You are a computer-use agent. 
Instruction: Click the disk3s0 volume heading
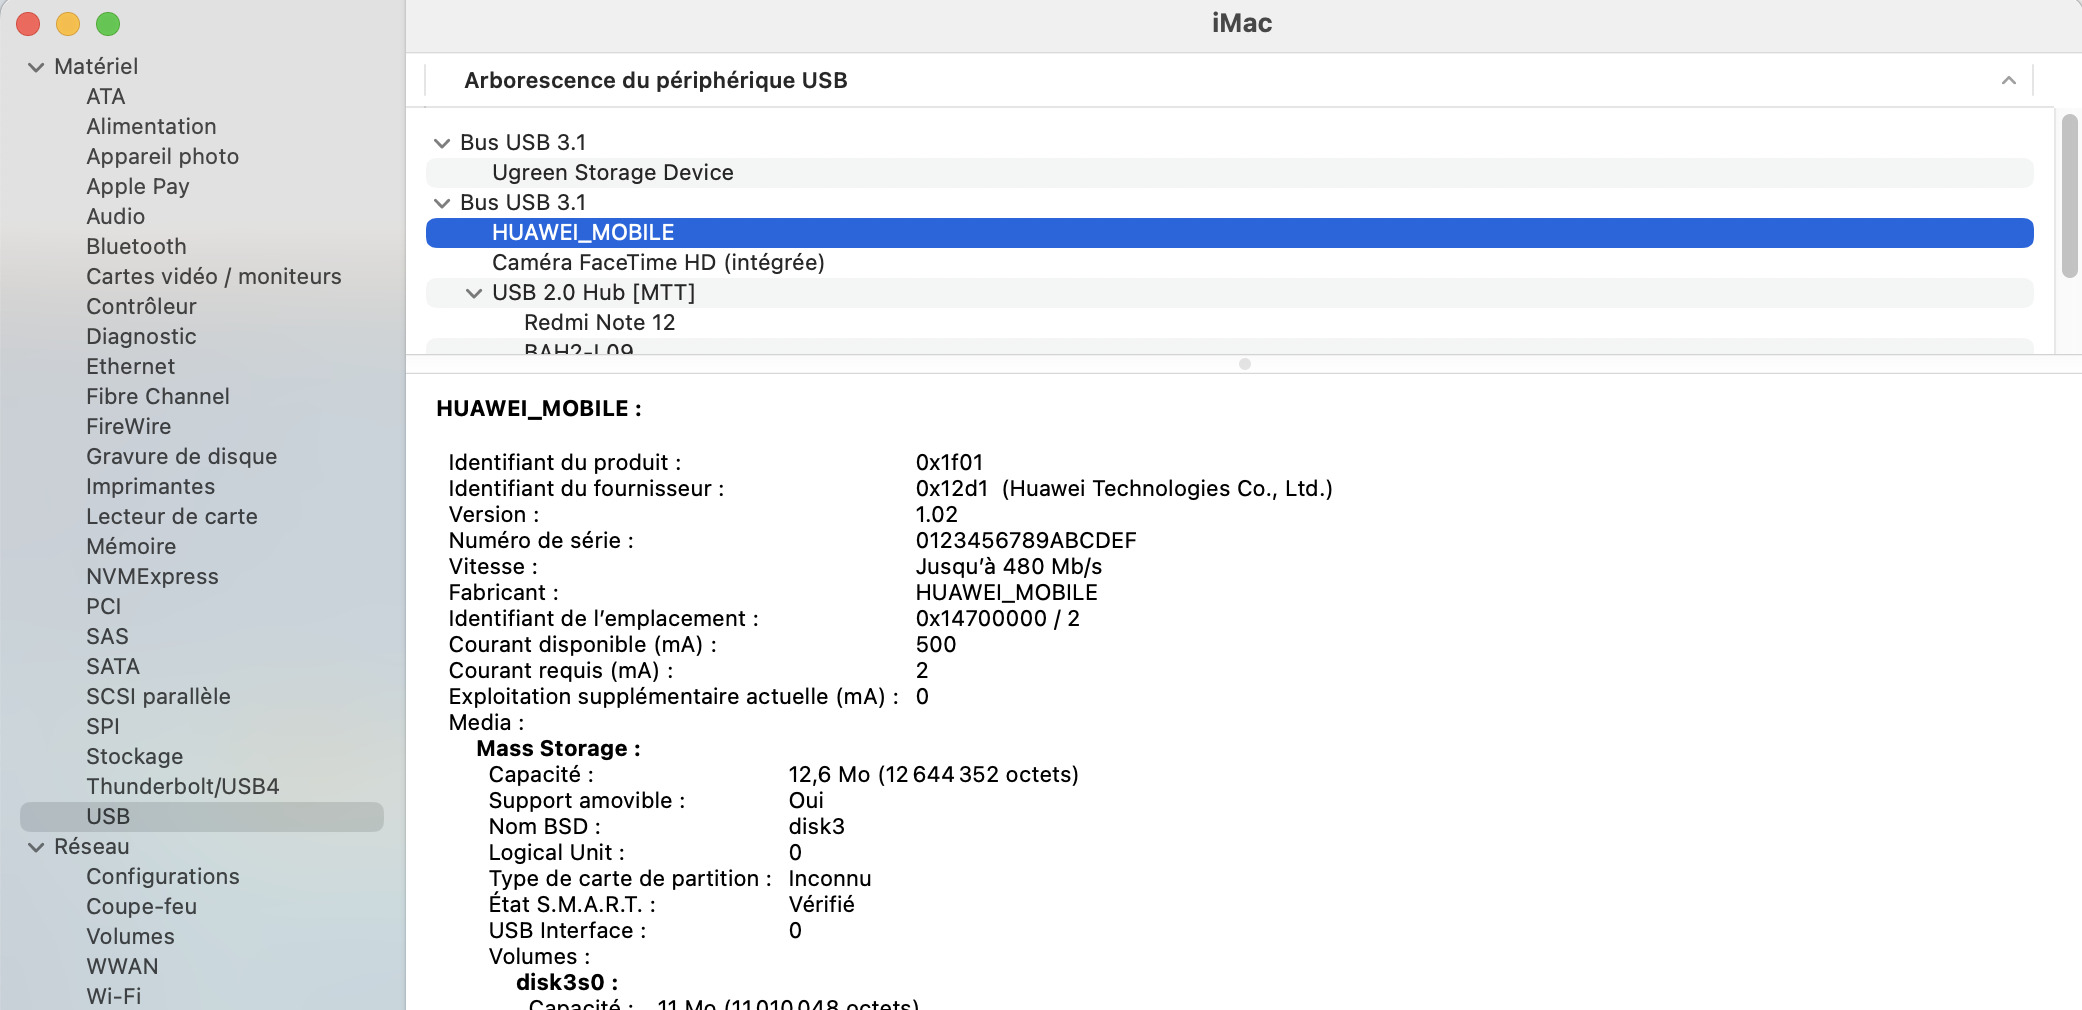(x=567, y=982)
